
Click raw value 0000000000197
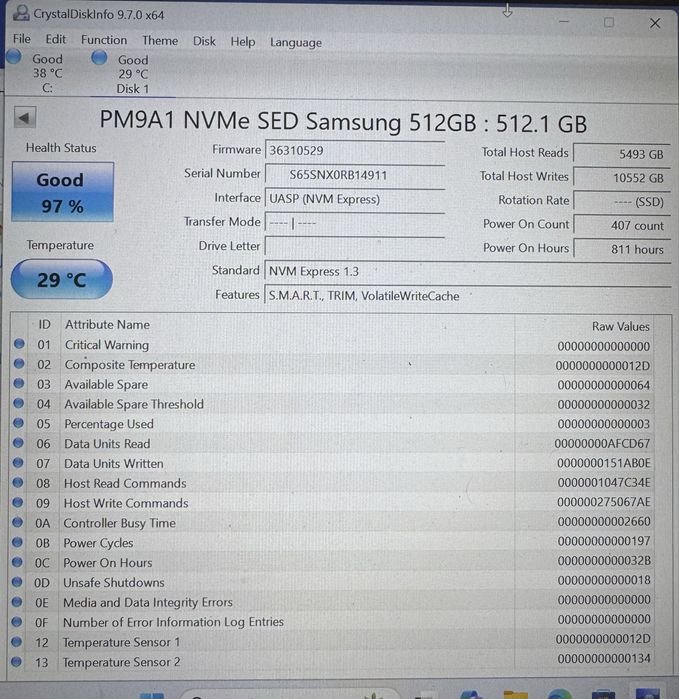[x=604, y=541]
